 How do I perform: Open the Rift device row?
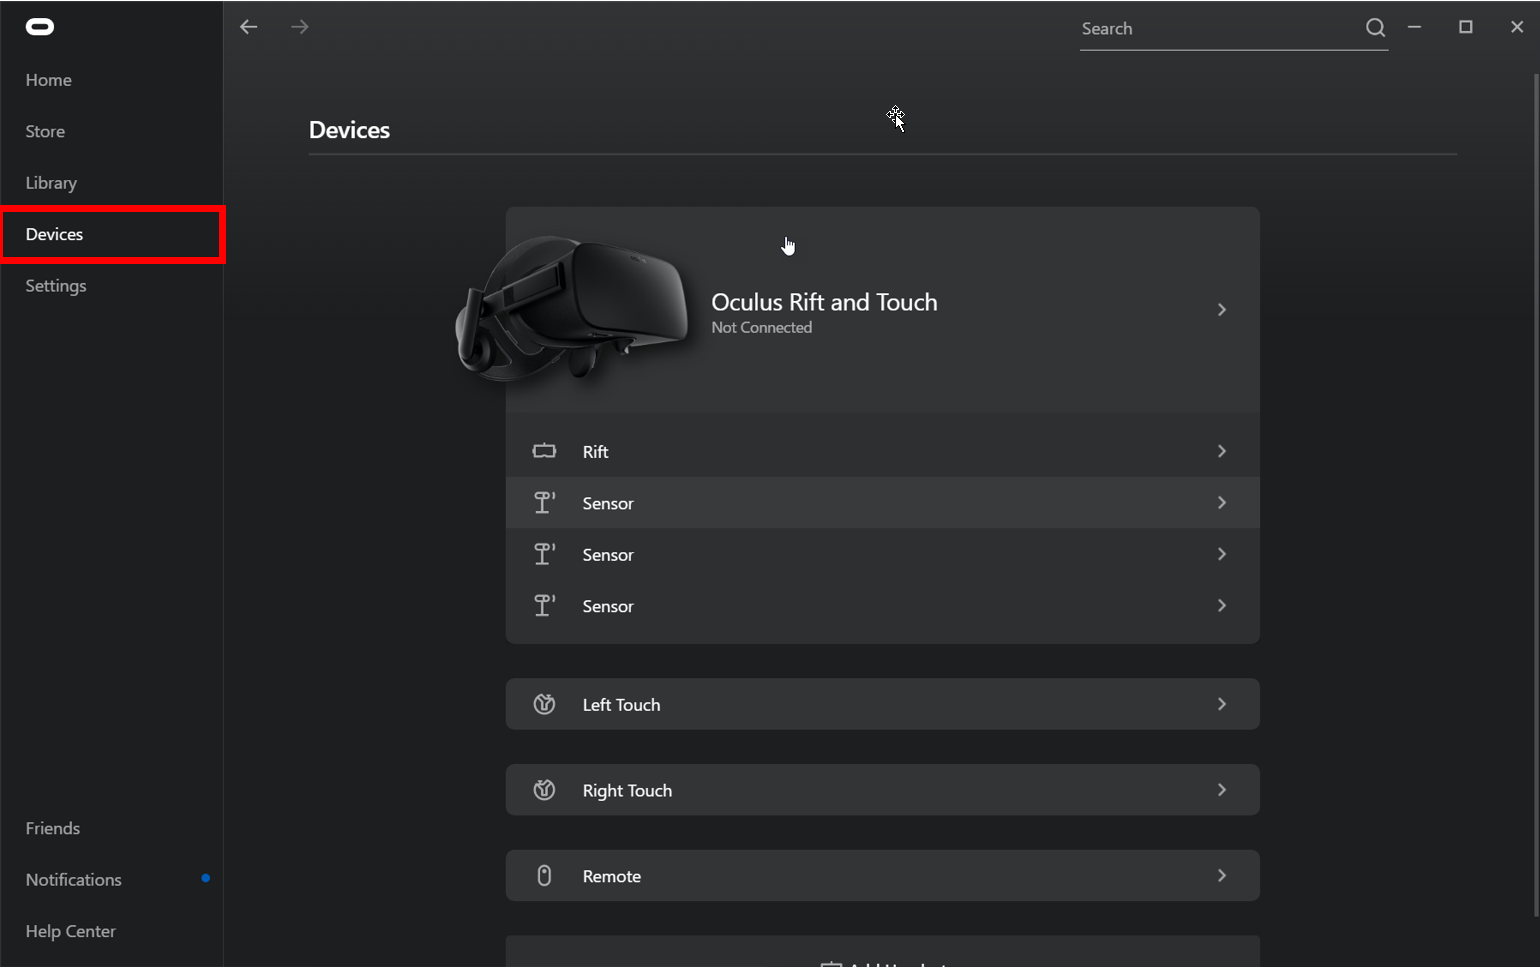882,451
